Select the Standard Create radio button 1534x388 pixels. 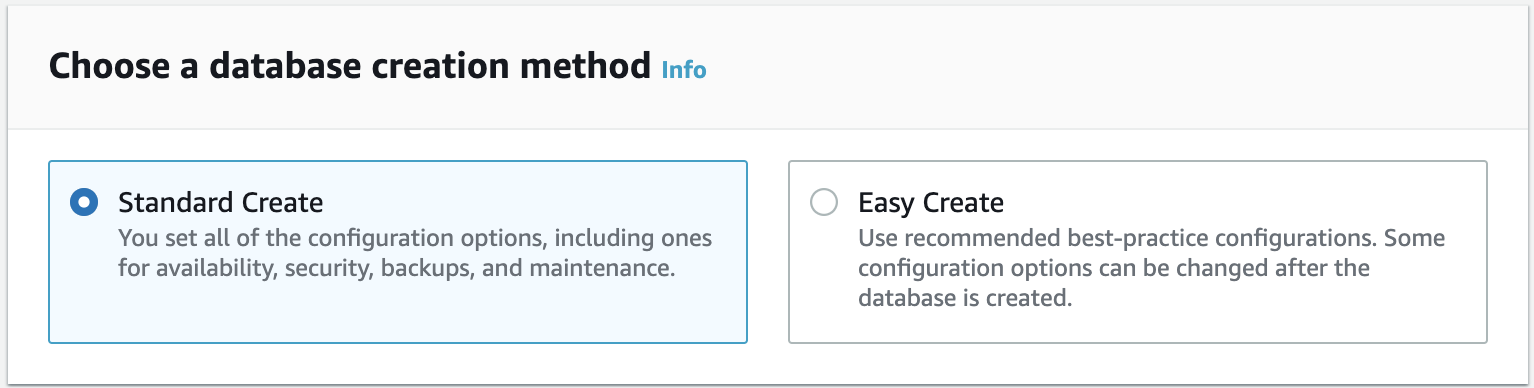[x=84, y=203]
